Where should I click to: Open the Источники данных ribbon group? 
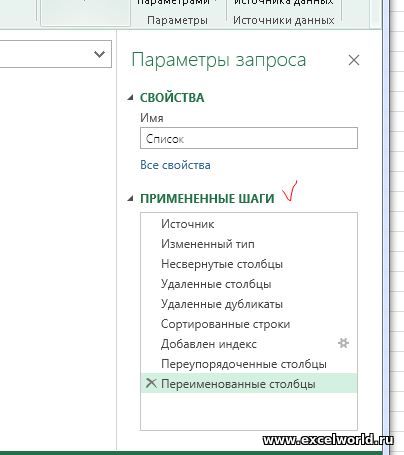[x=284, y=20]
